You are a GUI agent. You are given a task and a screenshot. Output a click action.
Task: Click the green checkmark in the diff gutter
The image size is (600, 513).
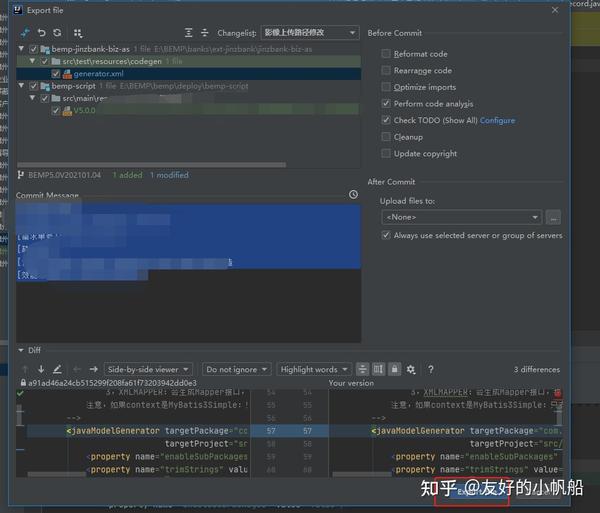click(20, 393)
